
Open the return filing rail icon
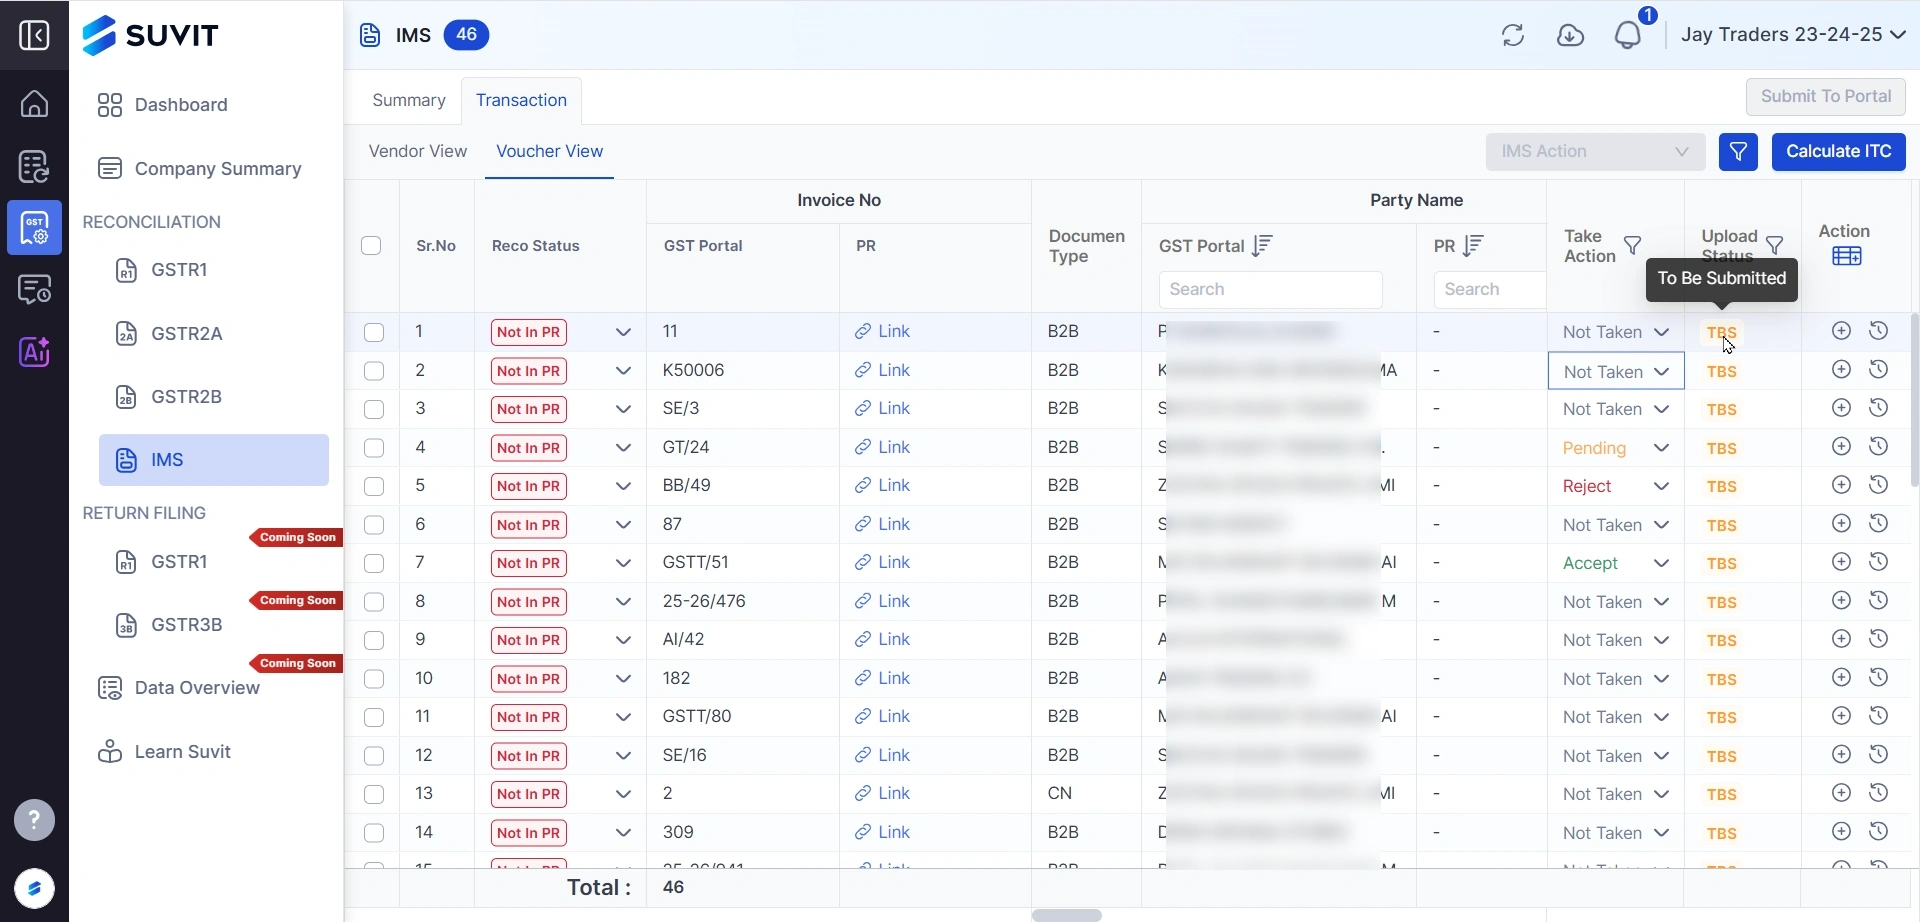click(x=34, y=290)
